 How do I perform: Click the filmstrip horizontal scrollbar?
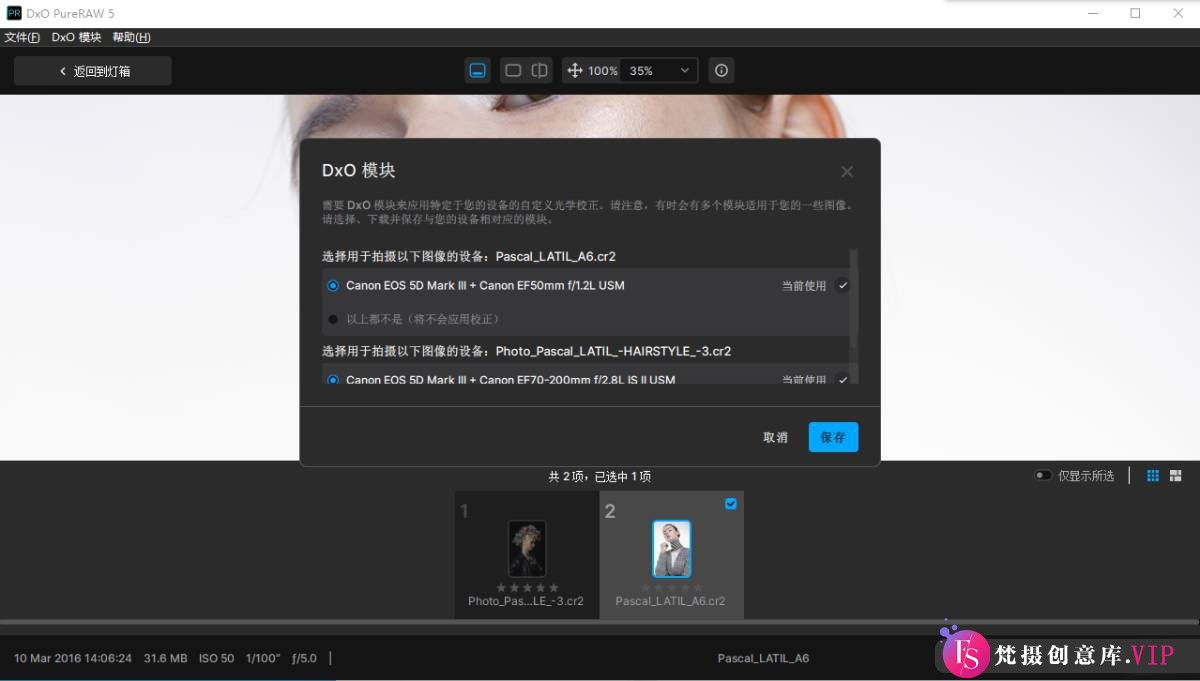pos(600,622)
